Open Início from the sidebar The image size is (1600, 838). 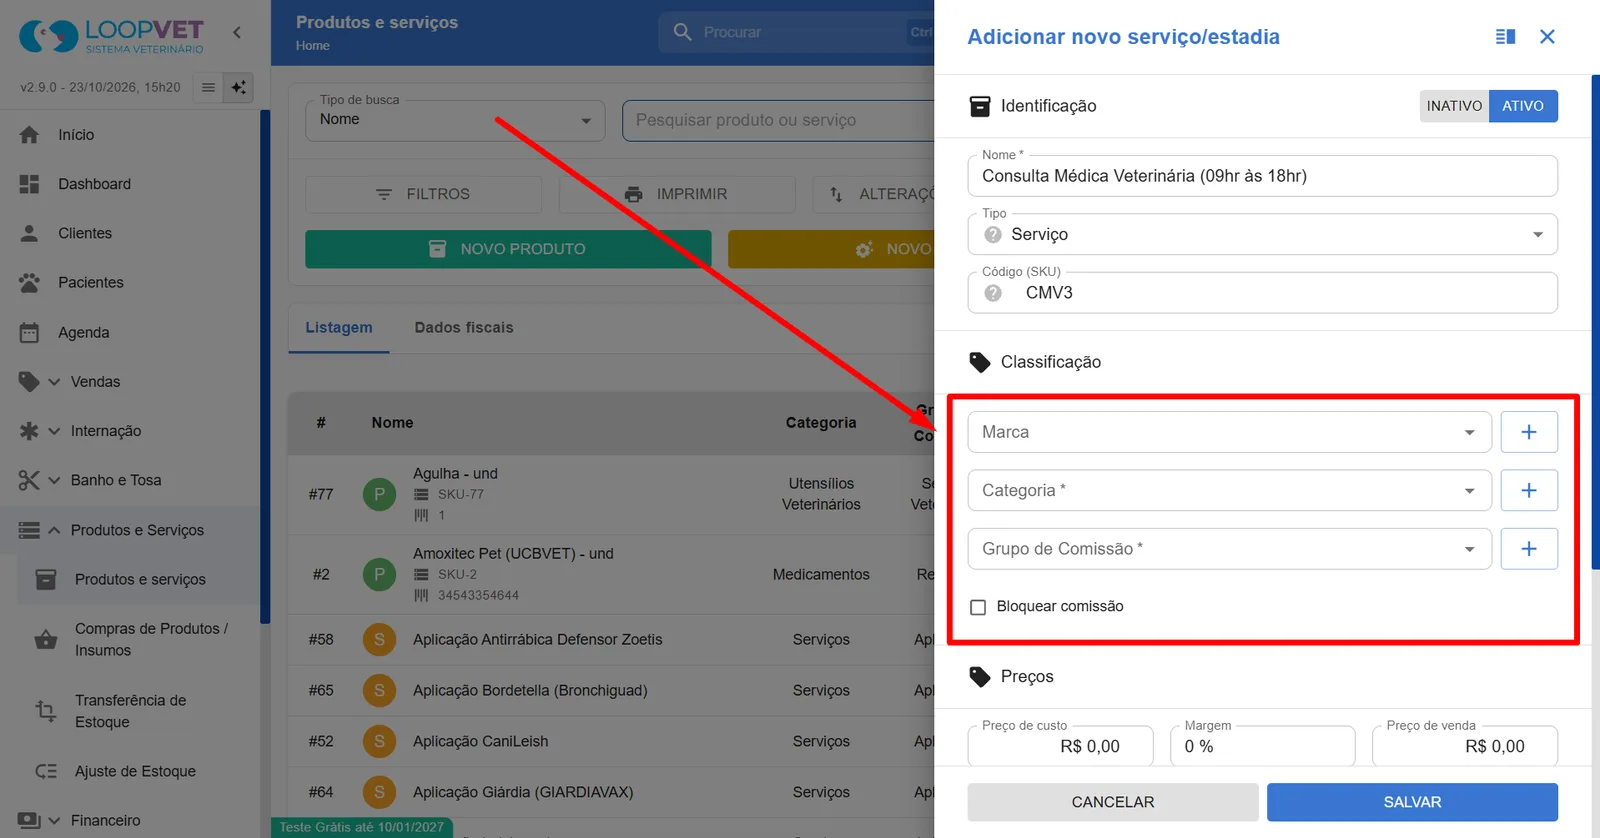click(76, 135)
